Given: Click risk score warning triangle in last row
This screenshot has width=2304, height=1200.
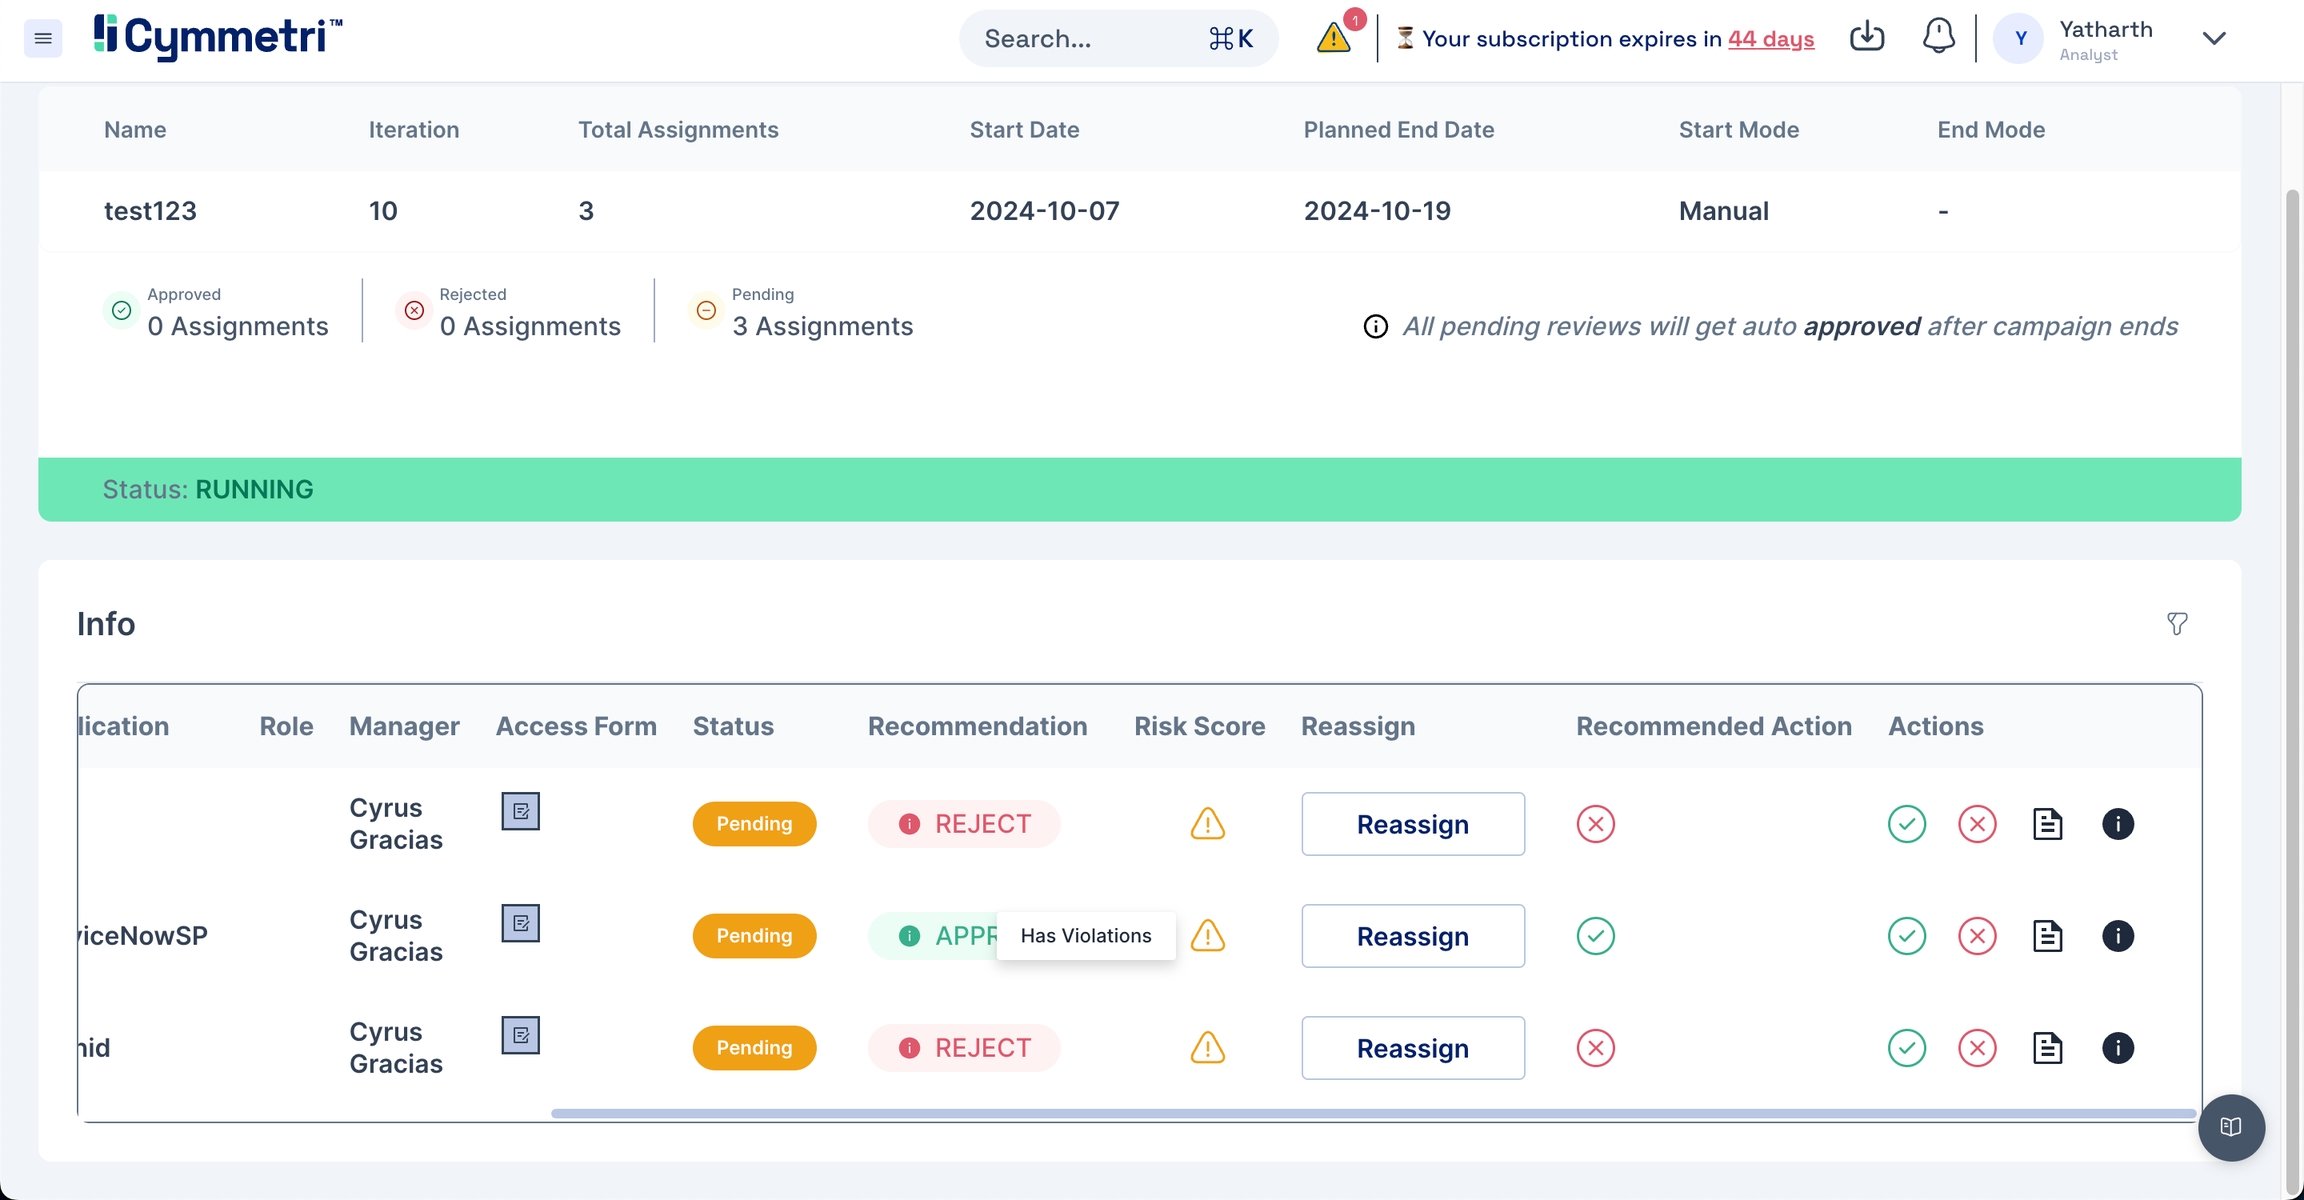Looking at the screenshot, I should tap(1207, 1048).
